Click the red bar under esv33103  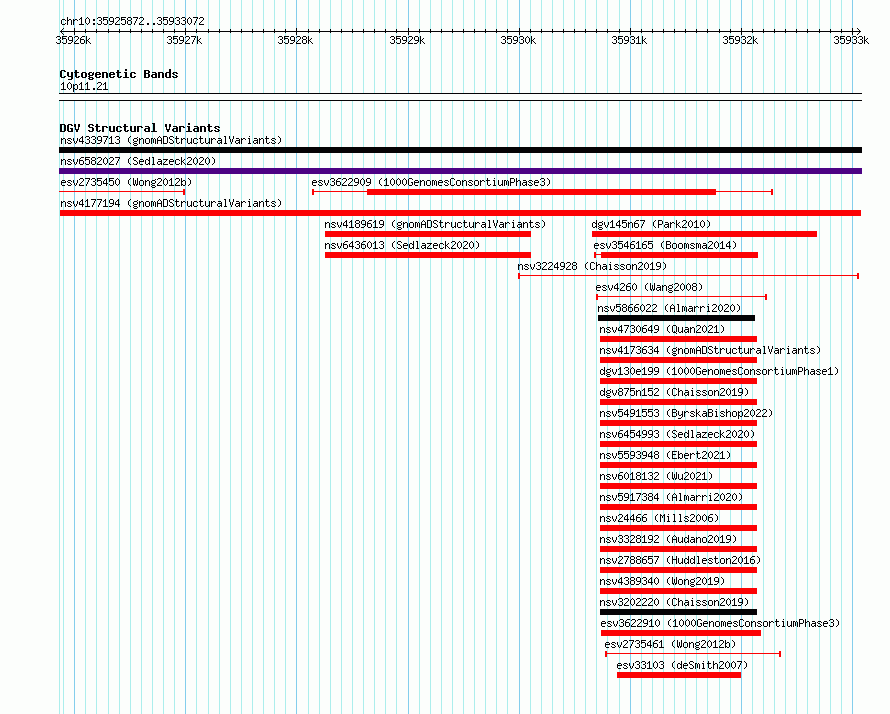coord(679,675)
